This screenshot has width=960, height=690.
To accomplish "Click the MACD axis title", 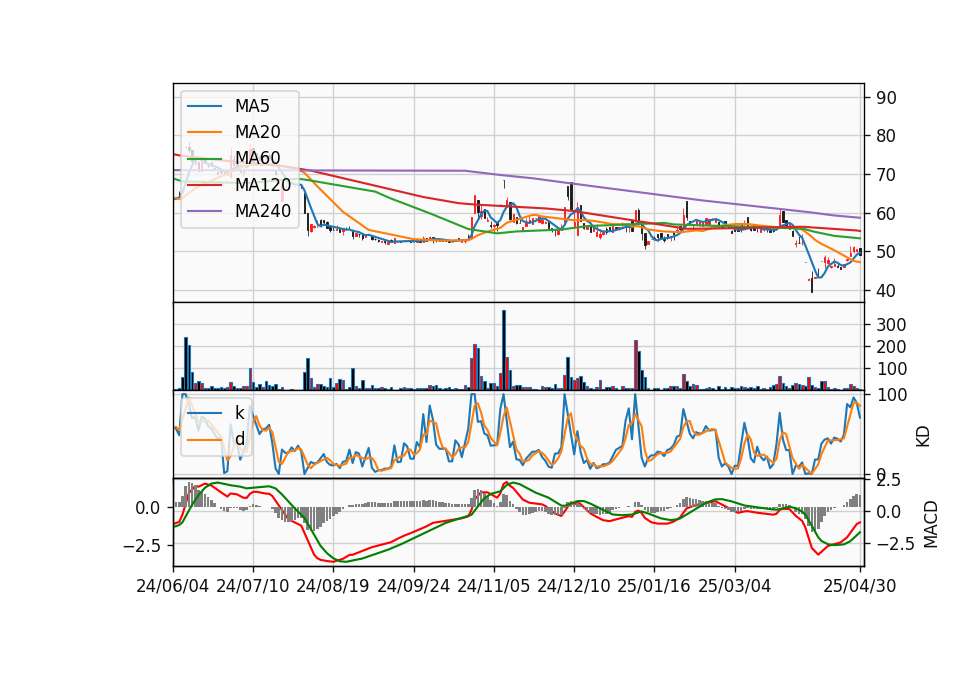I will [931, 524].
